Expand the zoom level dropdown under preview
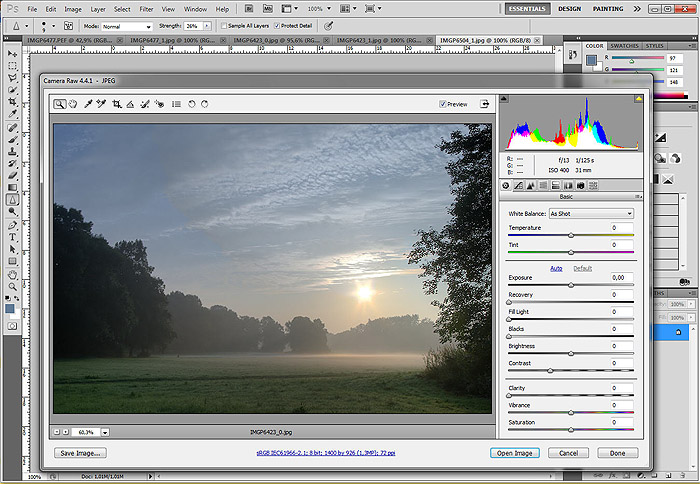 pos(104,432)
